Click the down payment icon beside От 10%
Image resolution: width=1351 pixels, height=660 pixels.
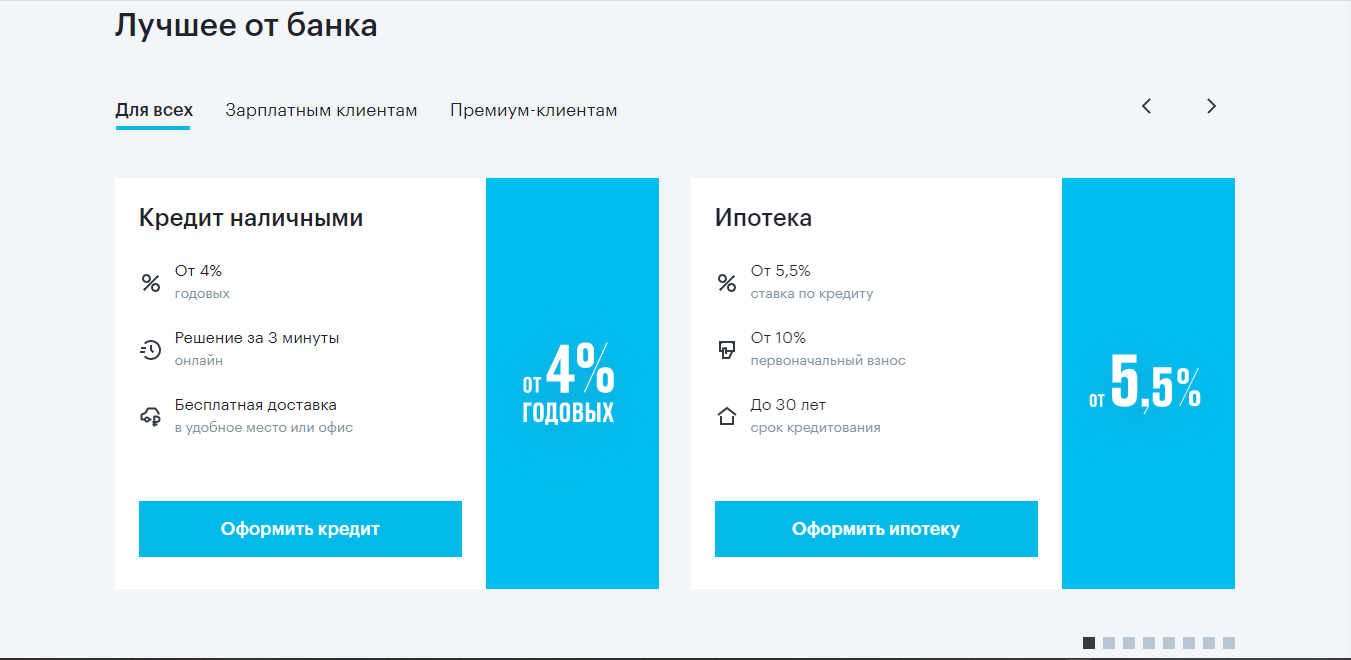pyautogui.click(x=727, y=350)
